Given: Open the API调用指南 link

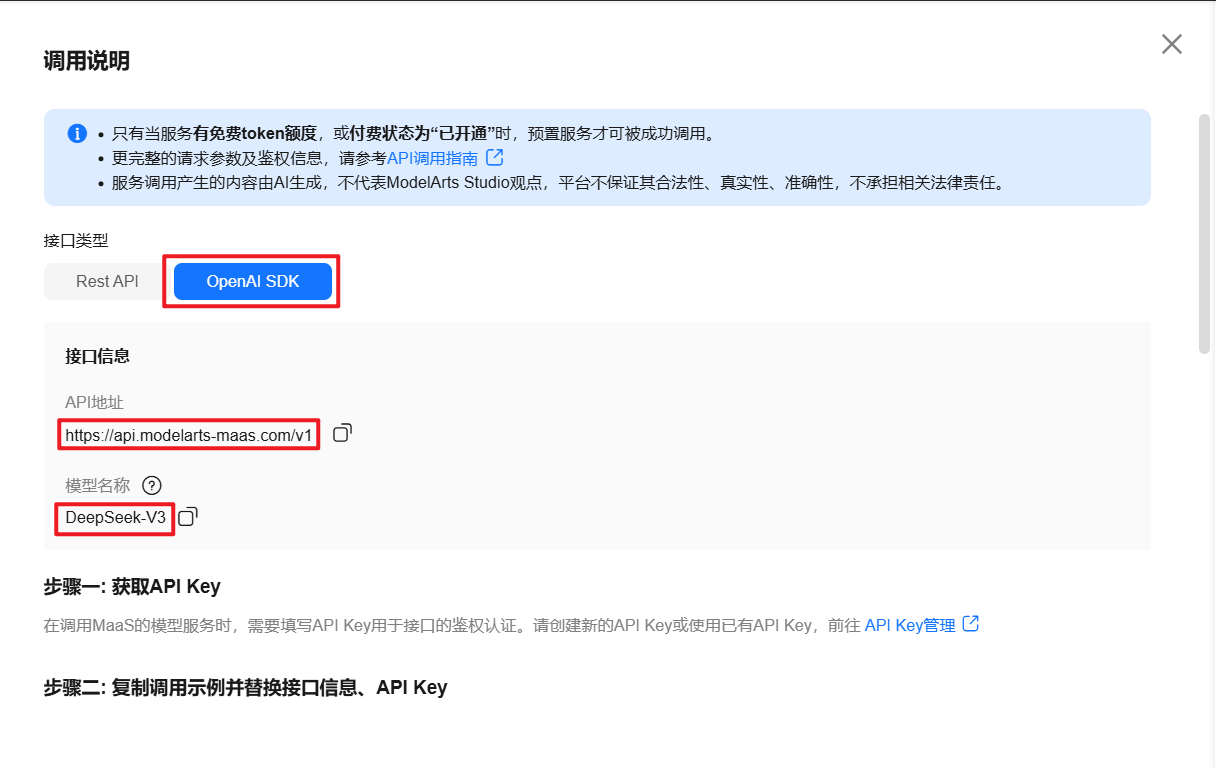Looking at the screenshot, I should (x=432, y=158).
